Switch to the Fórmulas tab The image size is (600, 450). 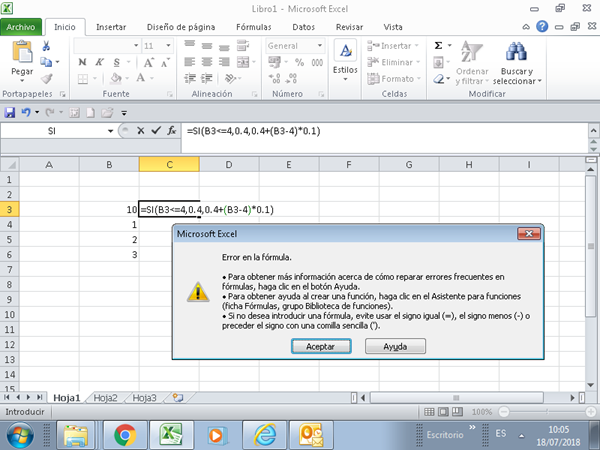(x=254, y=27)
